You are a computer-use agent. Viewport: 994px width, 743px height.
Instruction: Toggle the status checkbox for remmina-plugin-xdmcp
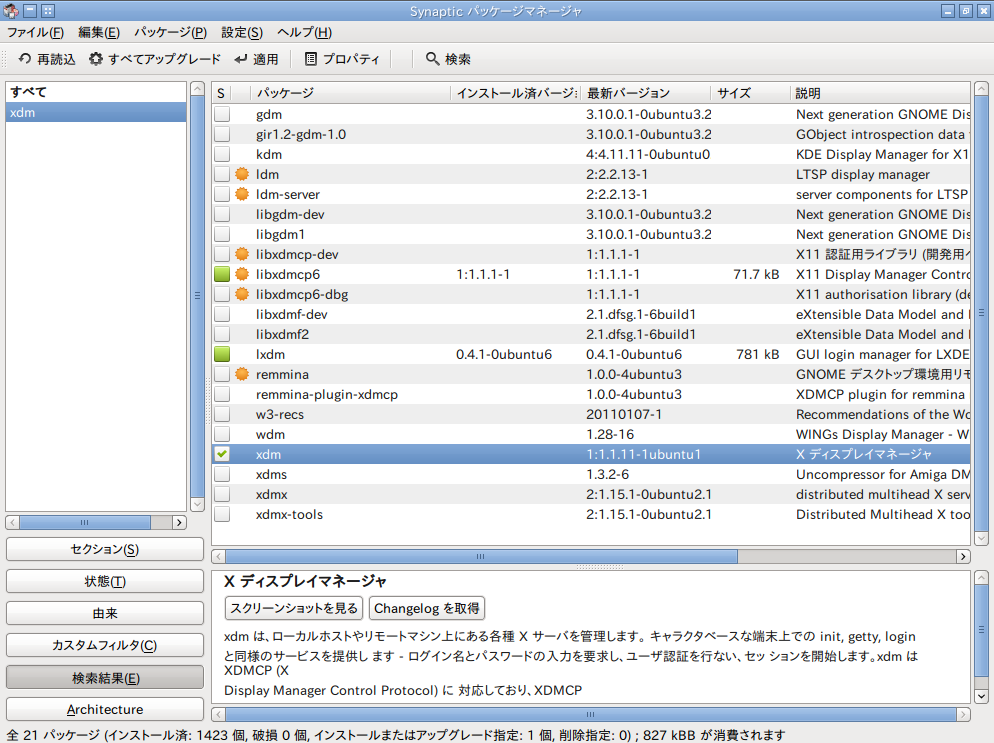point(222,394)
